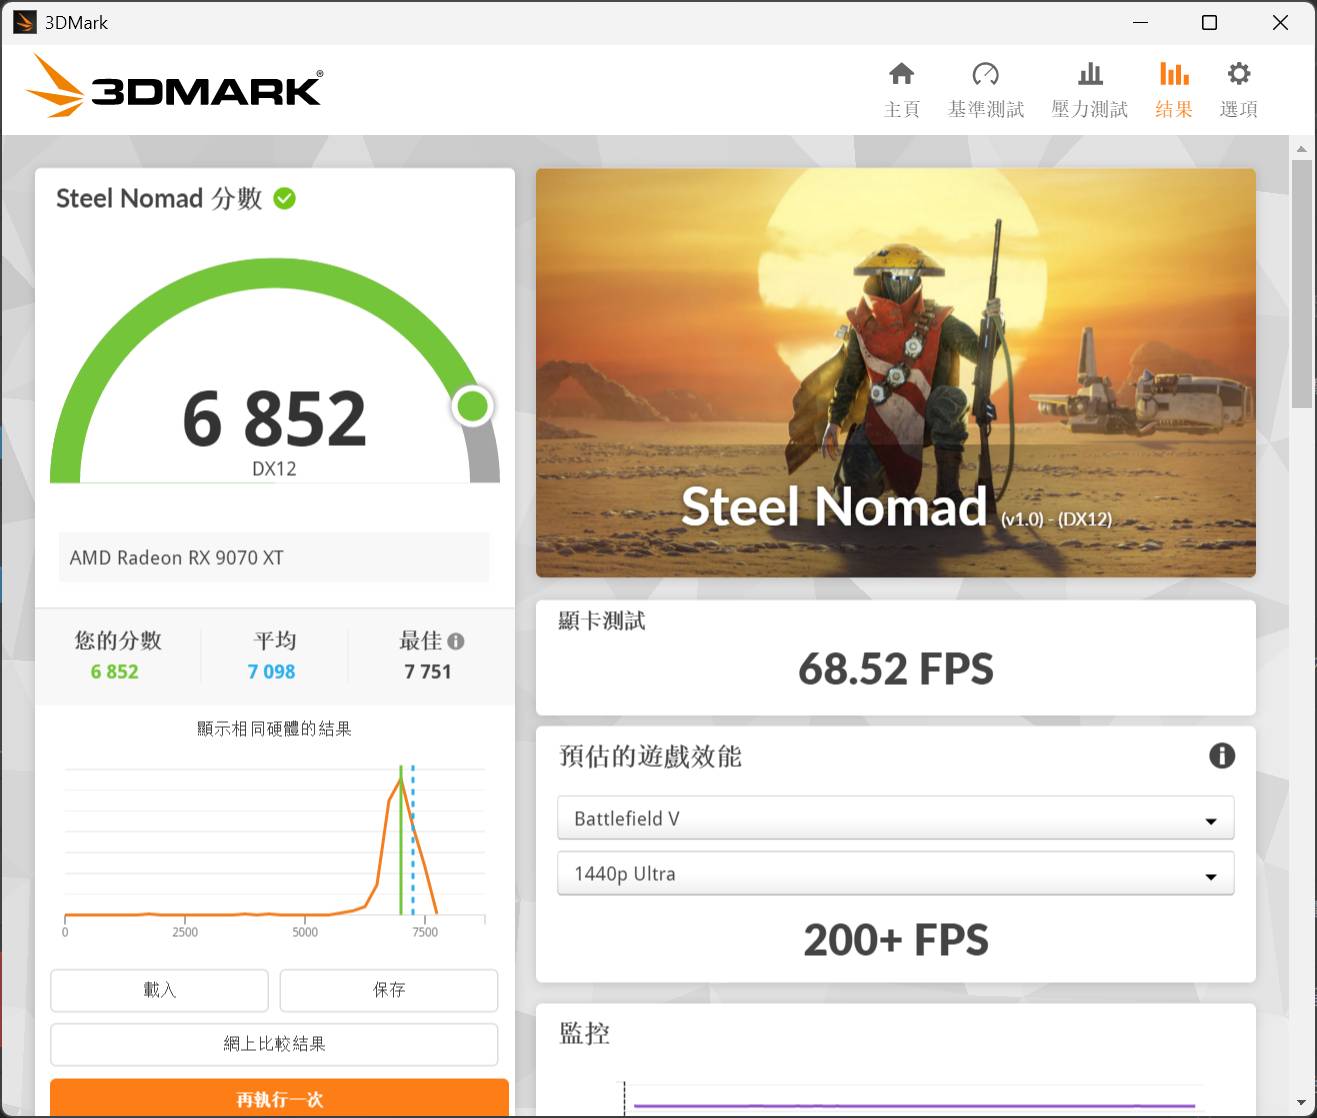Click the AMD Radeon RX 9070 XT field
The height and width of the screenshot is (1118, 1317).
point(274,557)
